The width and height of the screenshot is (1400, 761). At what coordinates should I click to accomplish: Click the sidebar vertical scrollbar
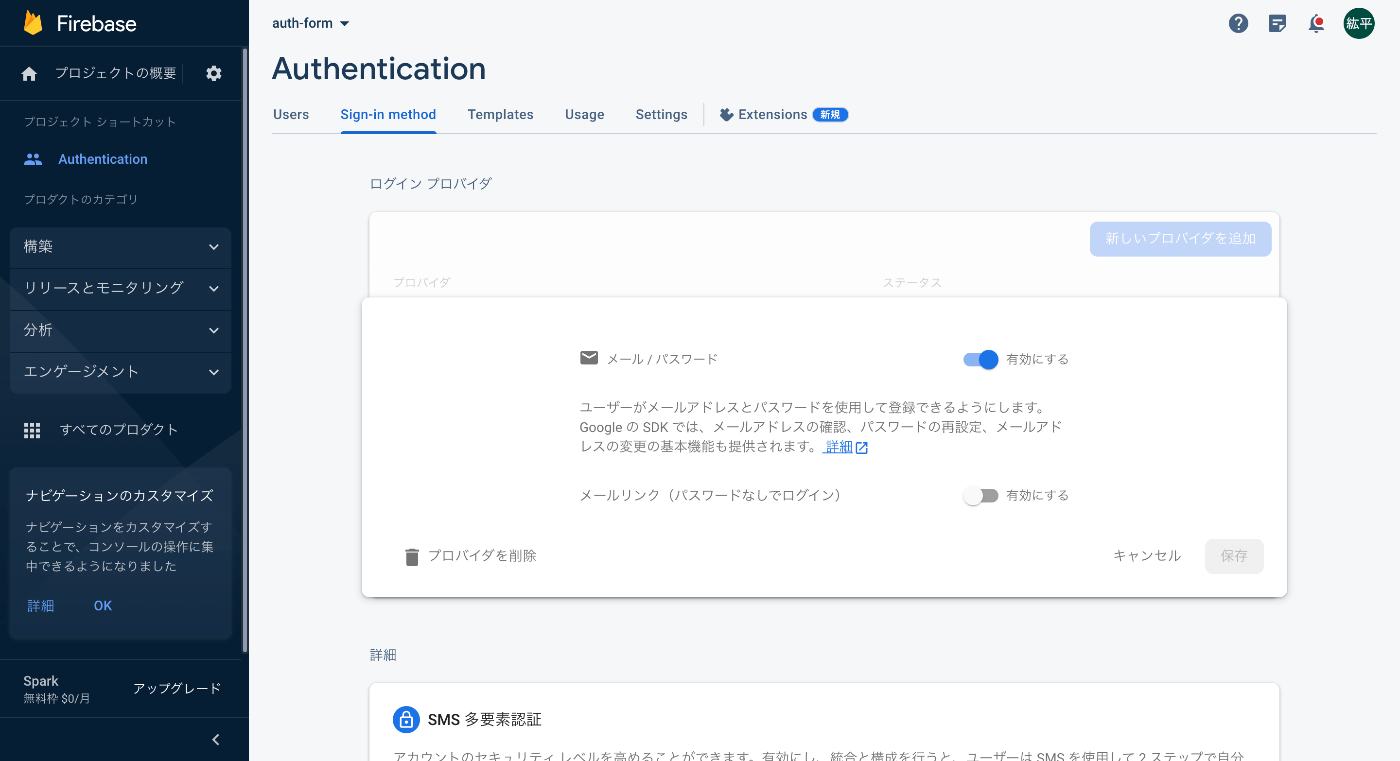(245, 350)
